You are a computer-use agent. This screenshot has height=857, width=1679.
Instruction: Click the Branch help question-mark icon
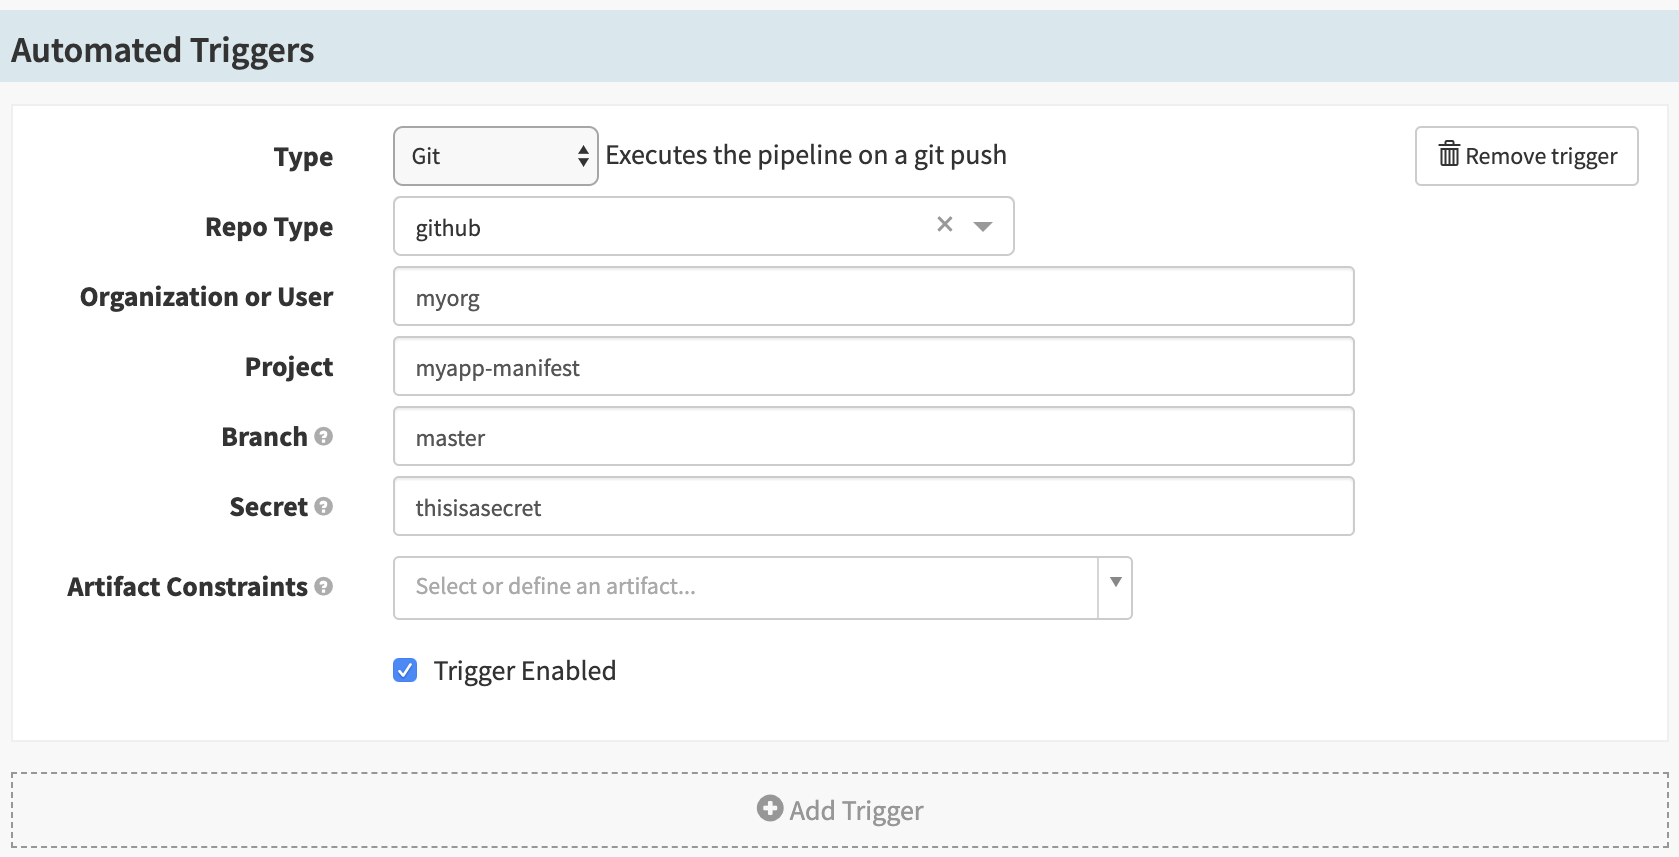coord(323,437)
